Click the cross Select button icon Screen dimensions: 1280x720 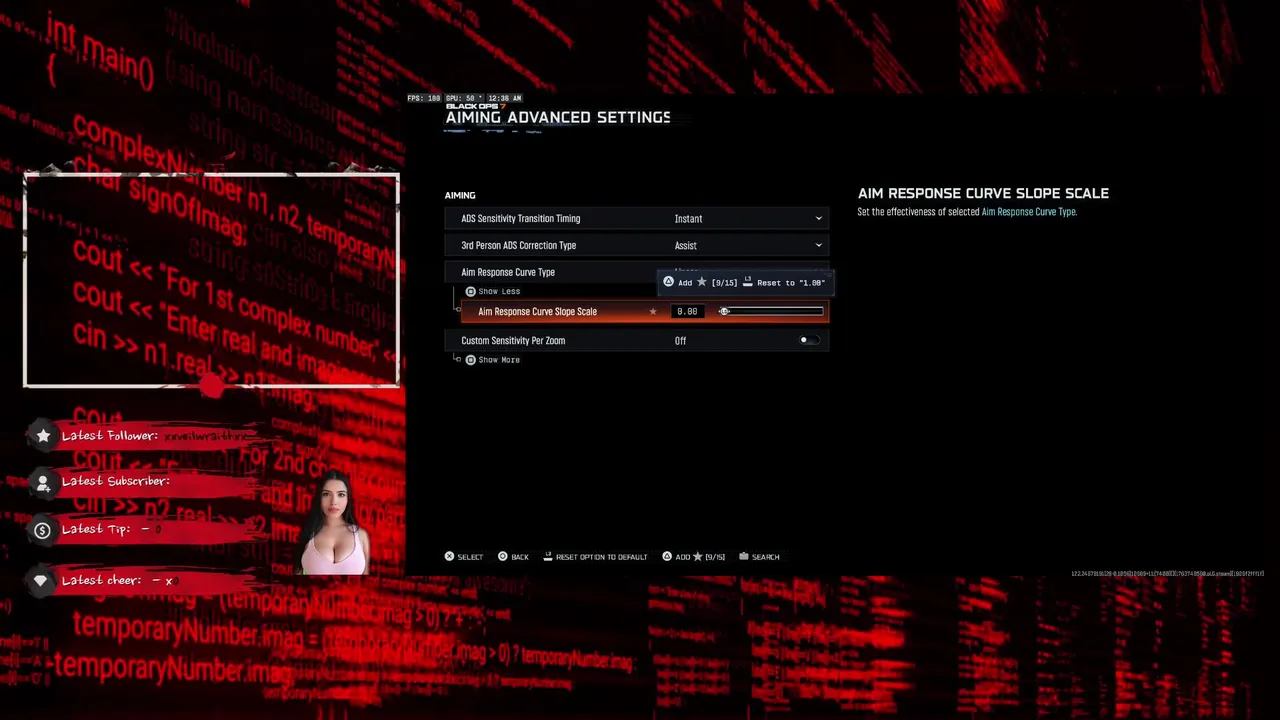(x=449, y=556)
